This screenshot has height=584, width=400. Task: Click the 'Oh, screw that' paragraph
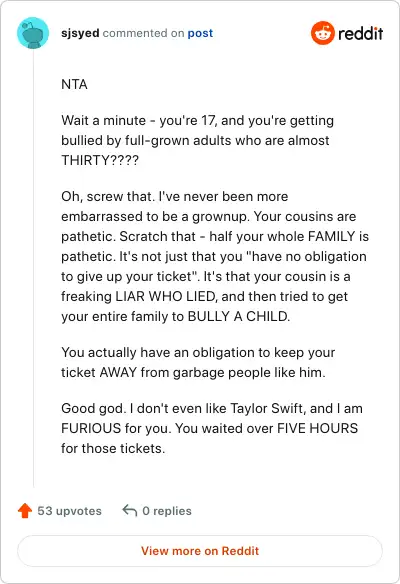click(x=215, y=256)
